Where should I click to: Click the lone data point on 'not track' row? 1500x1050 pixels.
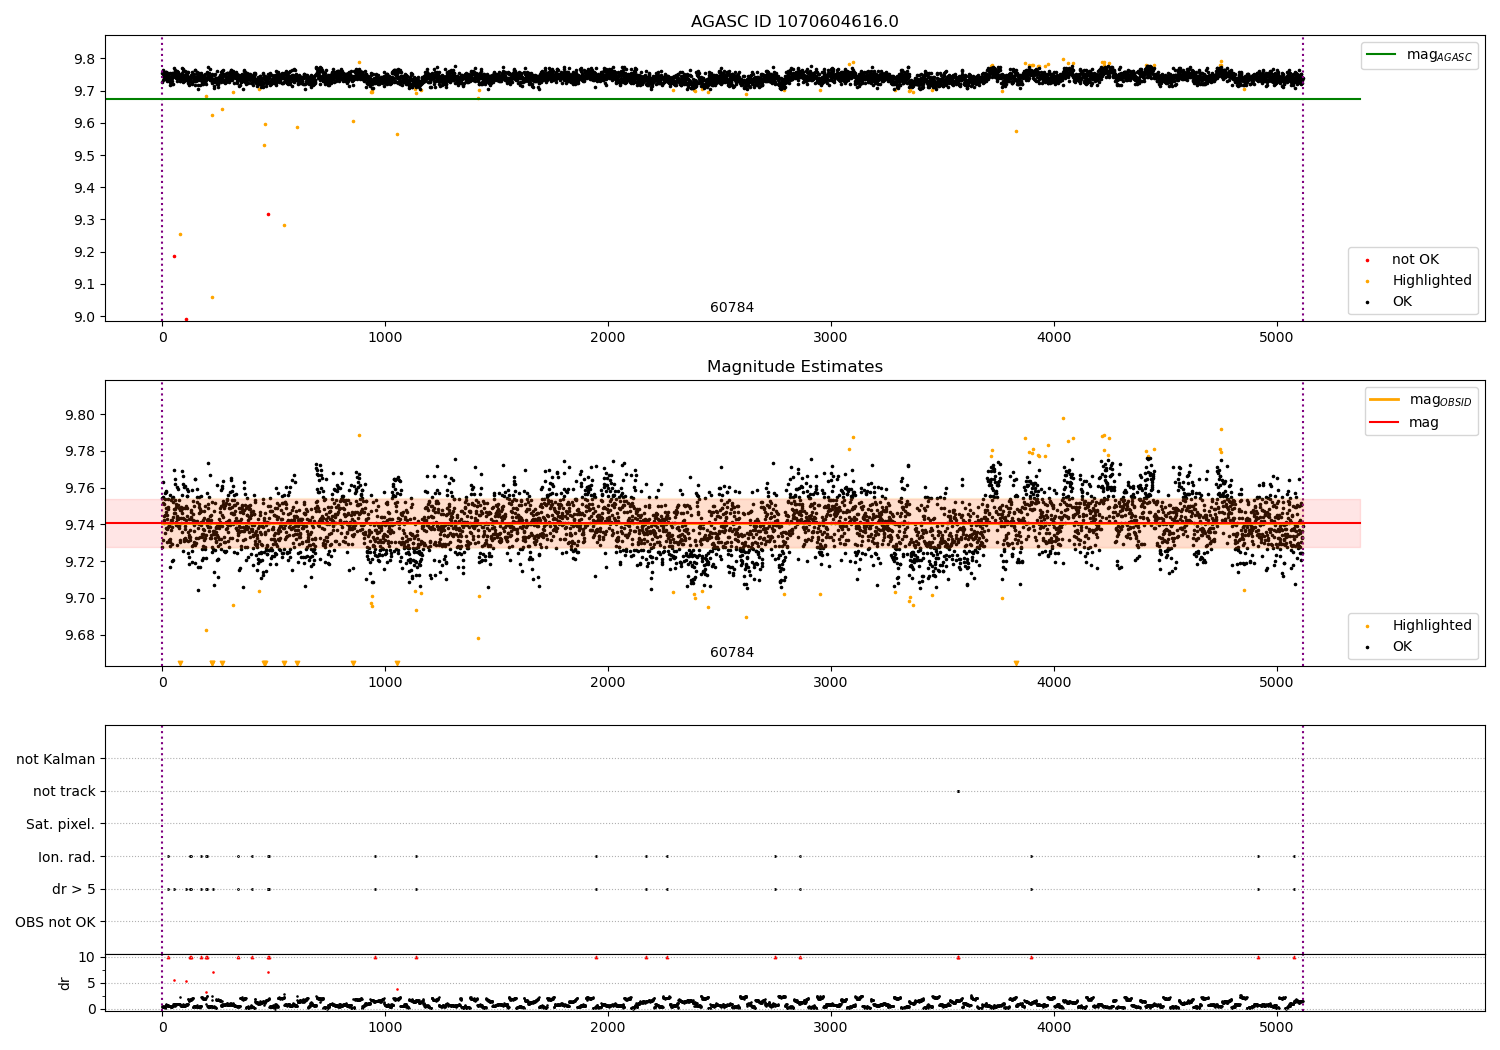click(958, 791)
